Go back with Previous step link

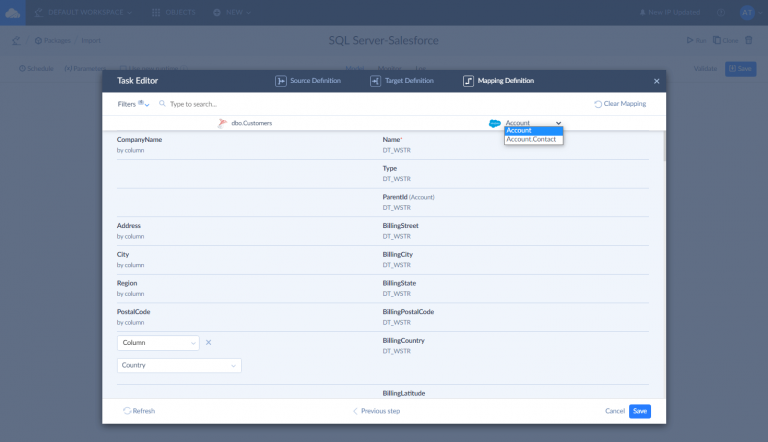point(376,411)
